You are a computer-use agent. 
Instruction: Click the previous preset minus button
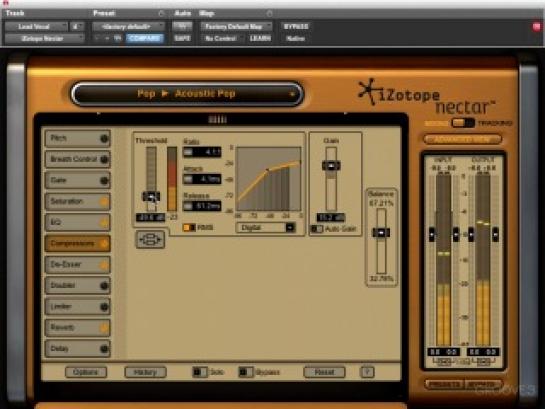pyautogui.click(x=97, y=38)
